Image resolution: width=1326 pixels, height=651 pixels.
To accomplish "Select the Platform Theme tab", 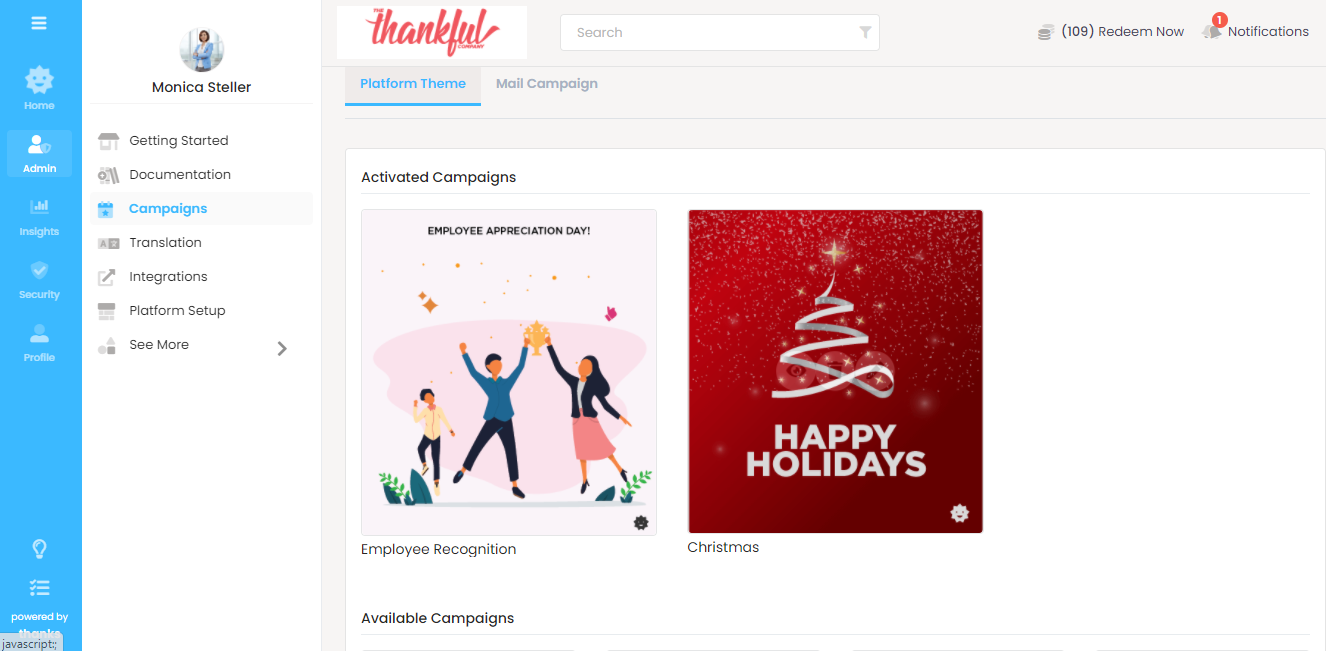I will 413,84.
